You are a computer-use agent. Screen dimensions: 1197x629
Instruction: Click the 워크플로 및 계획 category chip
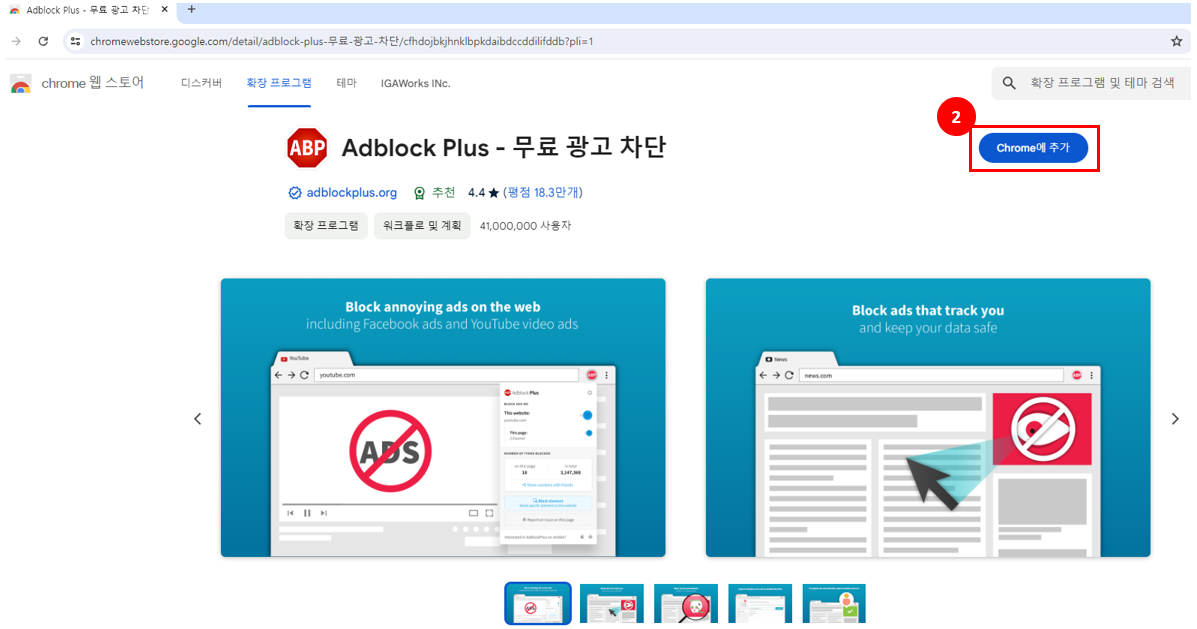tap(422, 226)
